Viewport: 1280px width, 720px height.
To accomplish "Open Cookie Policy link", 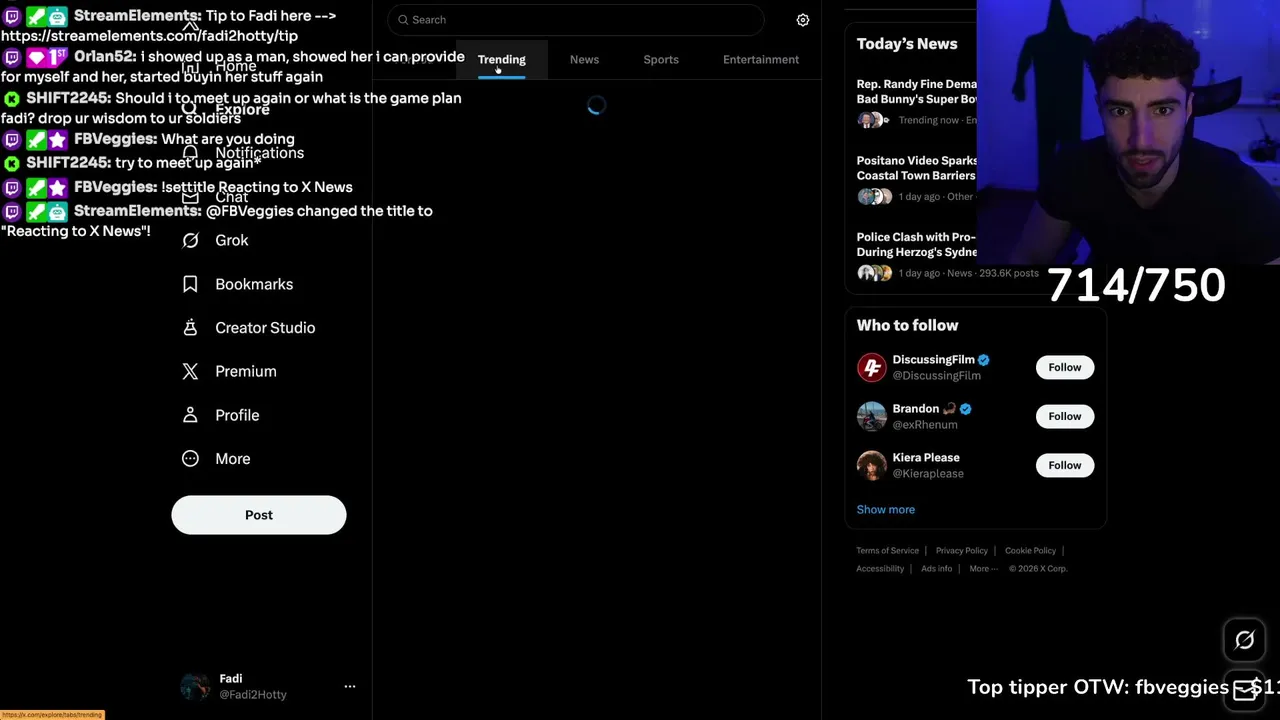I will pyautogui.click(x=1030, y=551).
